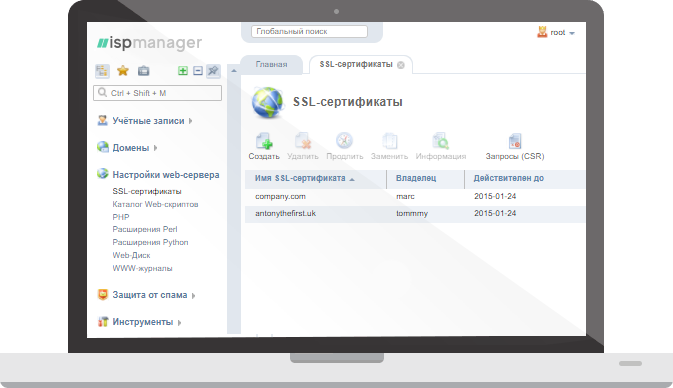Click the briefcase icon in sidebar
Screen dimensions: 673x388
143,71
